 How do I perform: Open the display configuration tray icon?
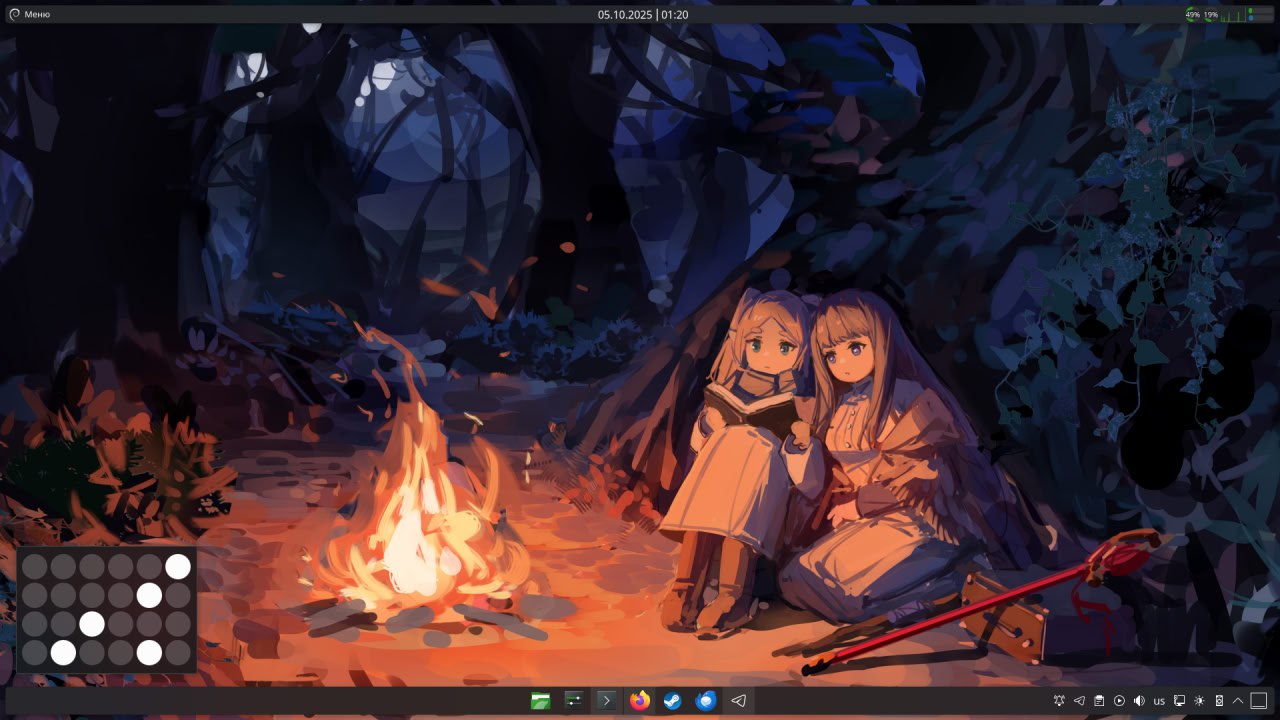point(1179,701)
